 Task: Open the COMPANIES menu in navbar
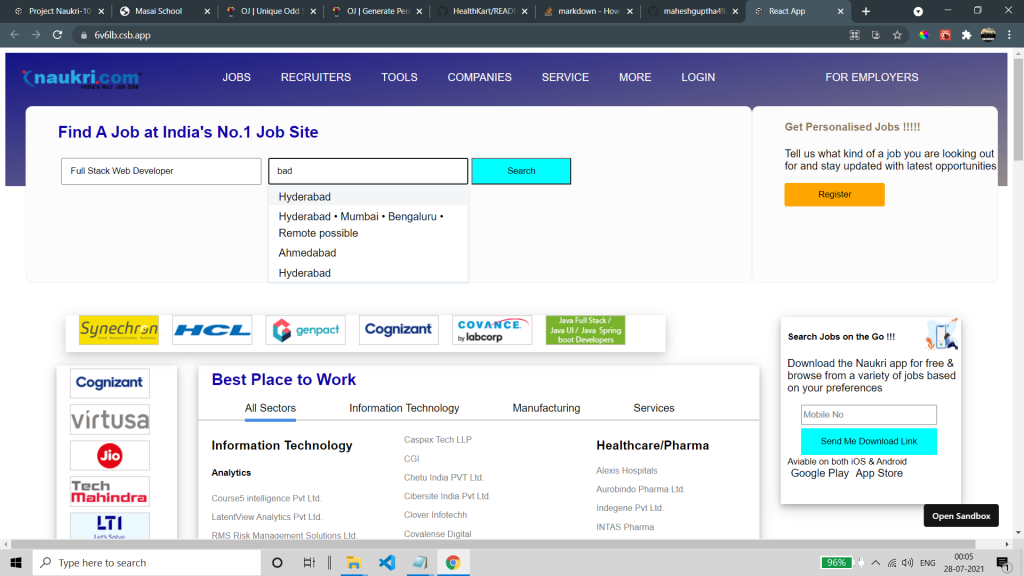click(x=479, y=77)
